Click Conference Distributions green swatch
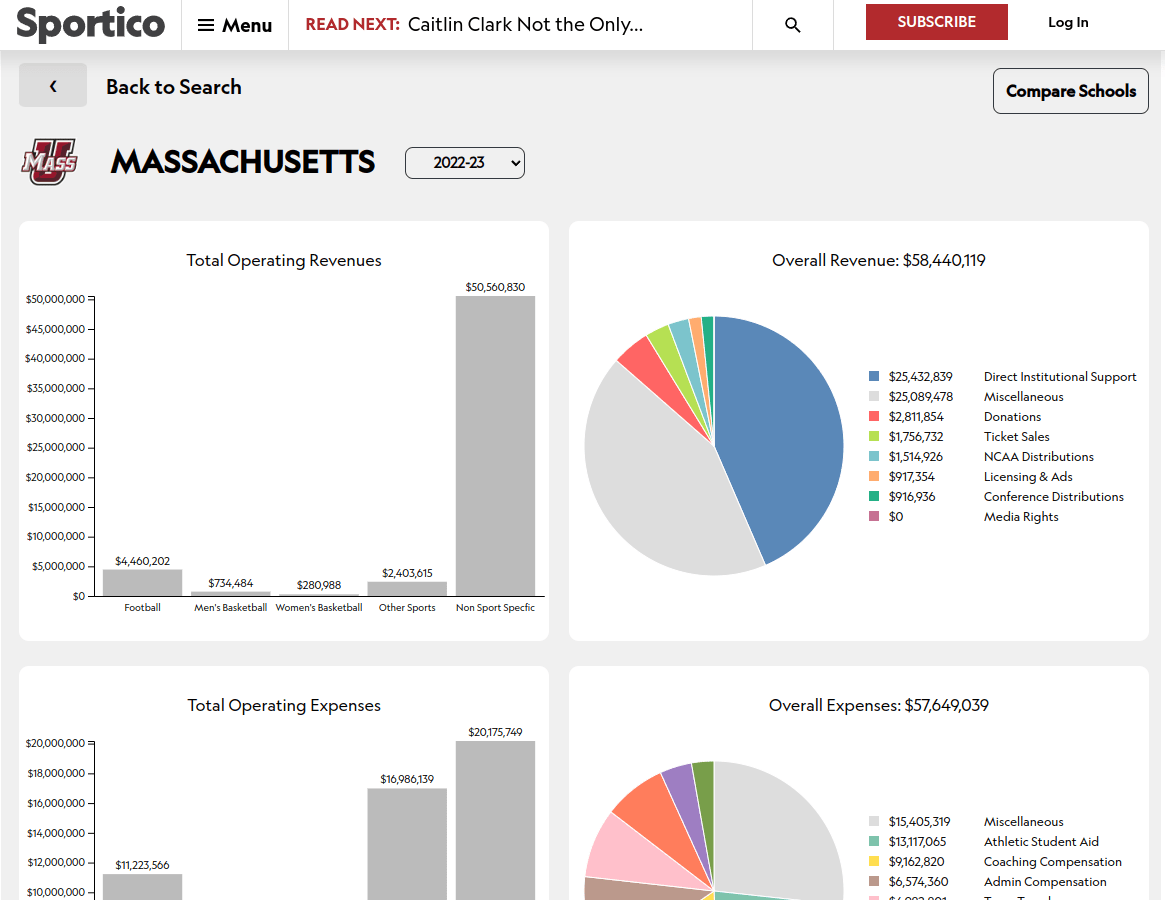This screenshot has height=900, width=1165. coord(874,496)
